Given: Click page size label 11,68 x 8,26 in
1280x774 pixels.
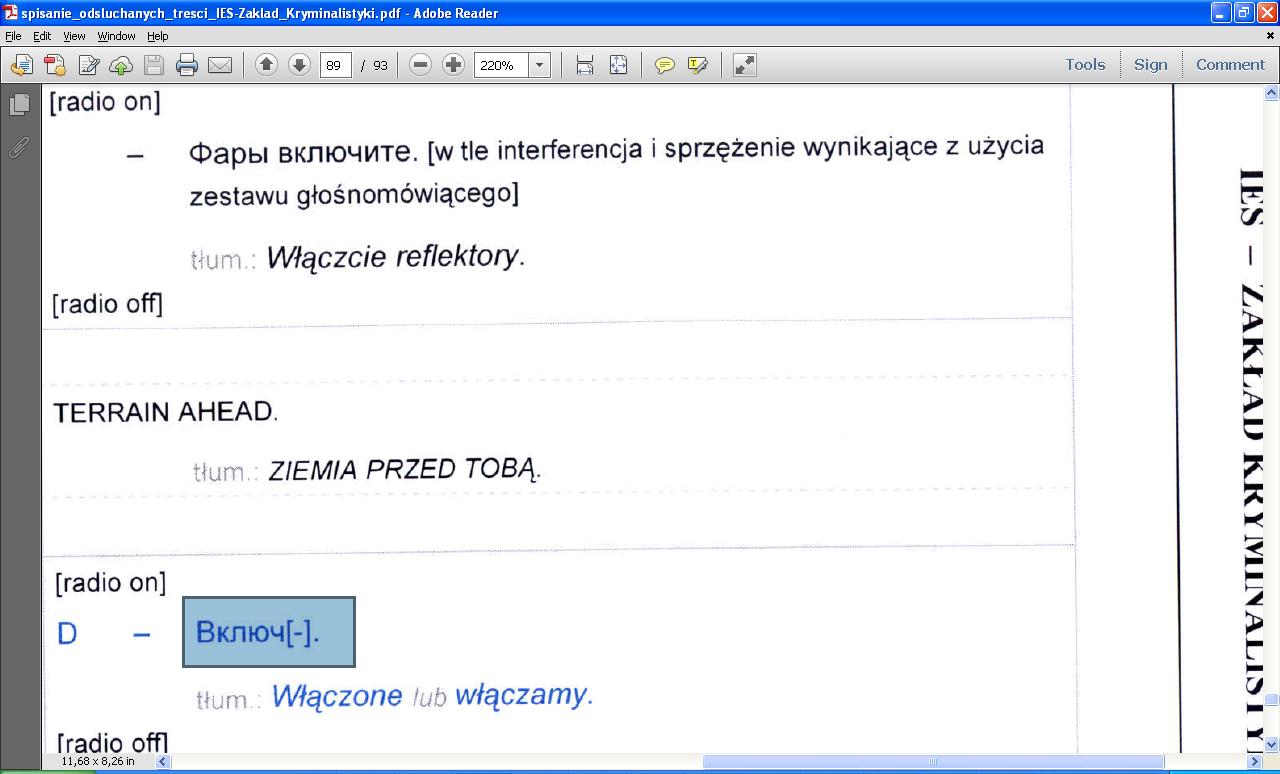Looking at the screenshot, I should point(97,762).
